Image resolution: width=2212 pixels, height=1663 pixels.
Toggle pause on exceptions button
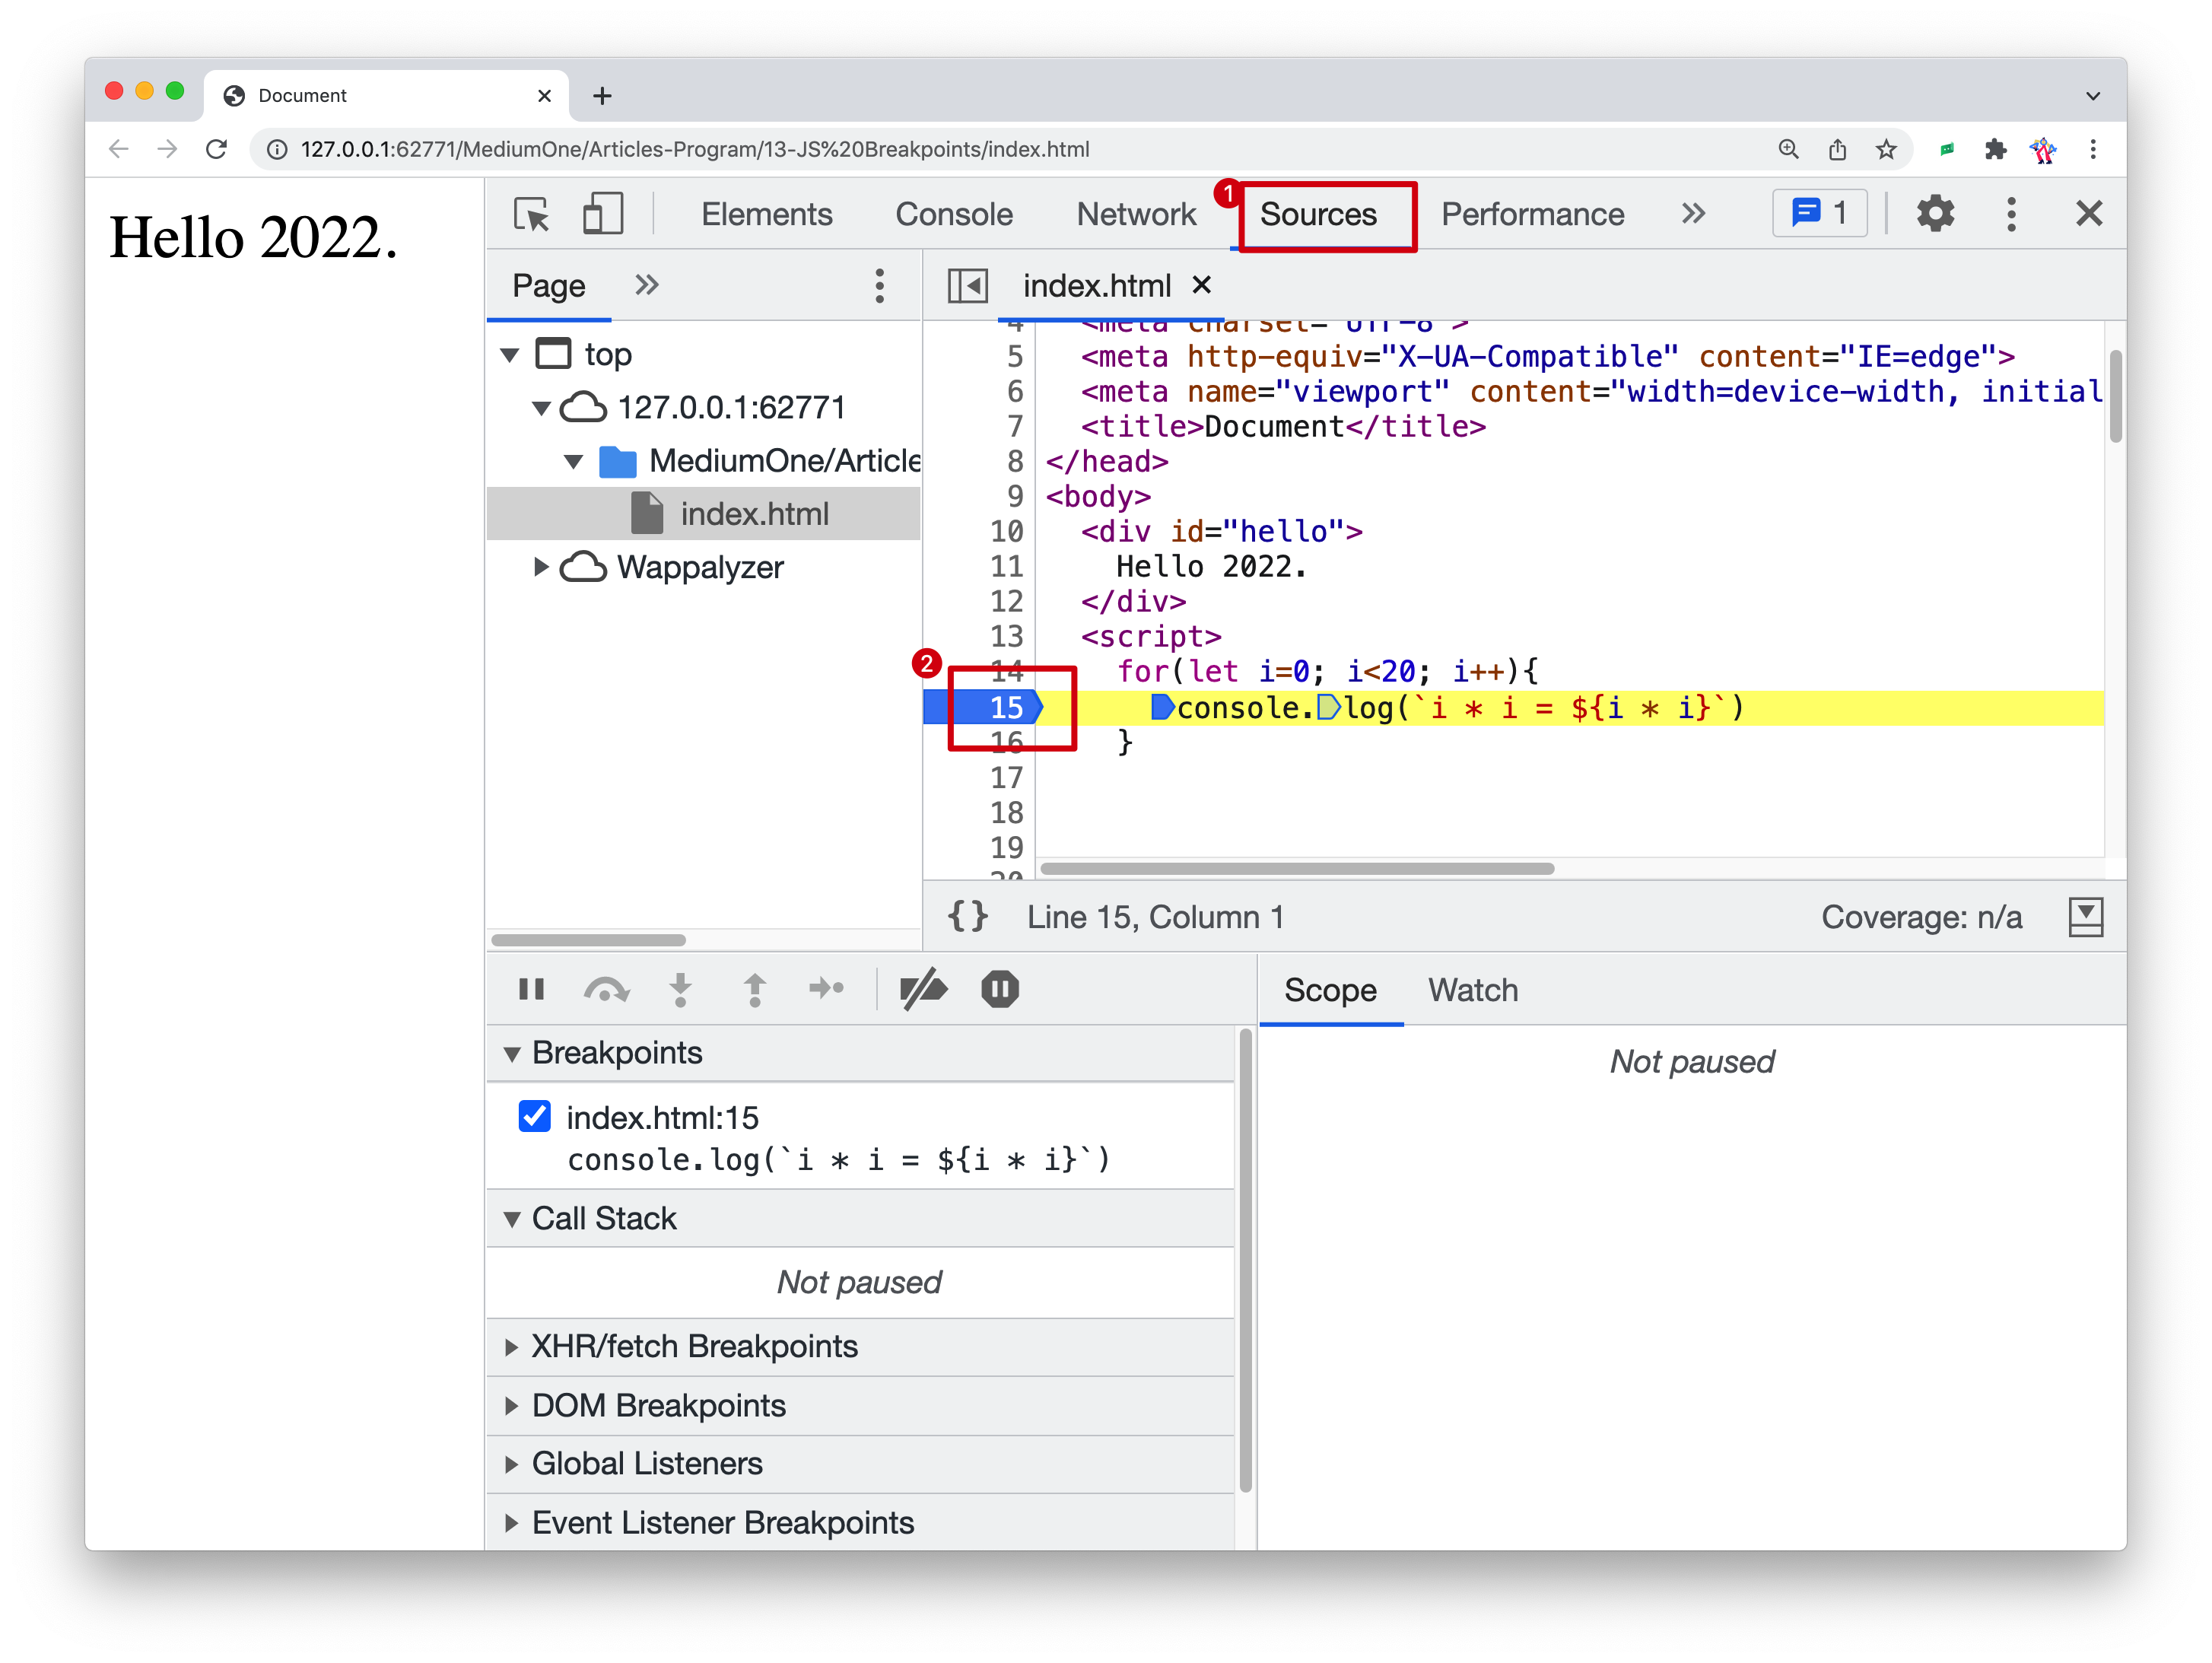999,990
